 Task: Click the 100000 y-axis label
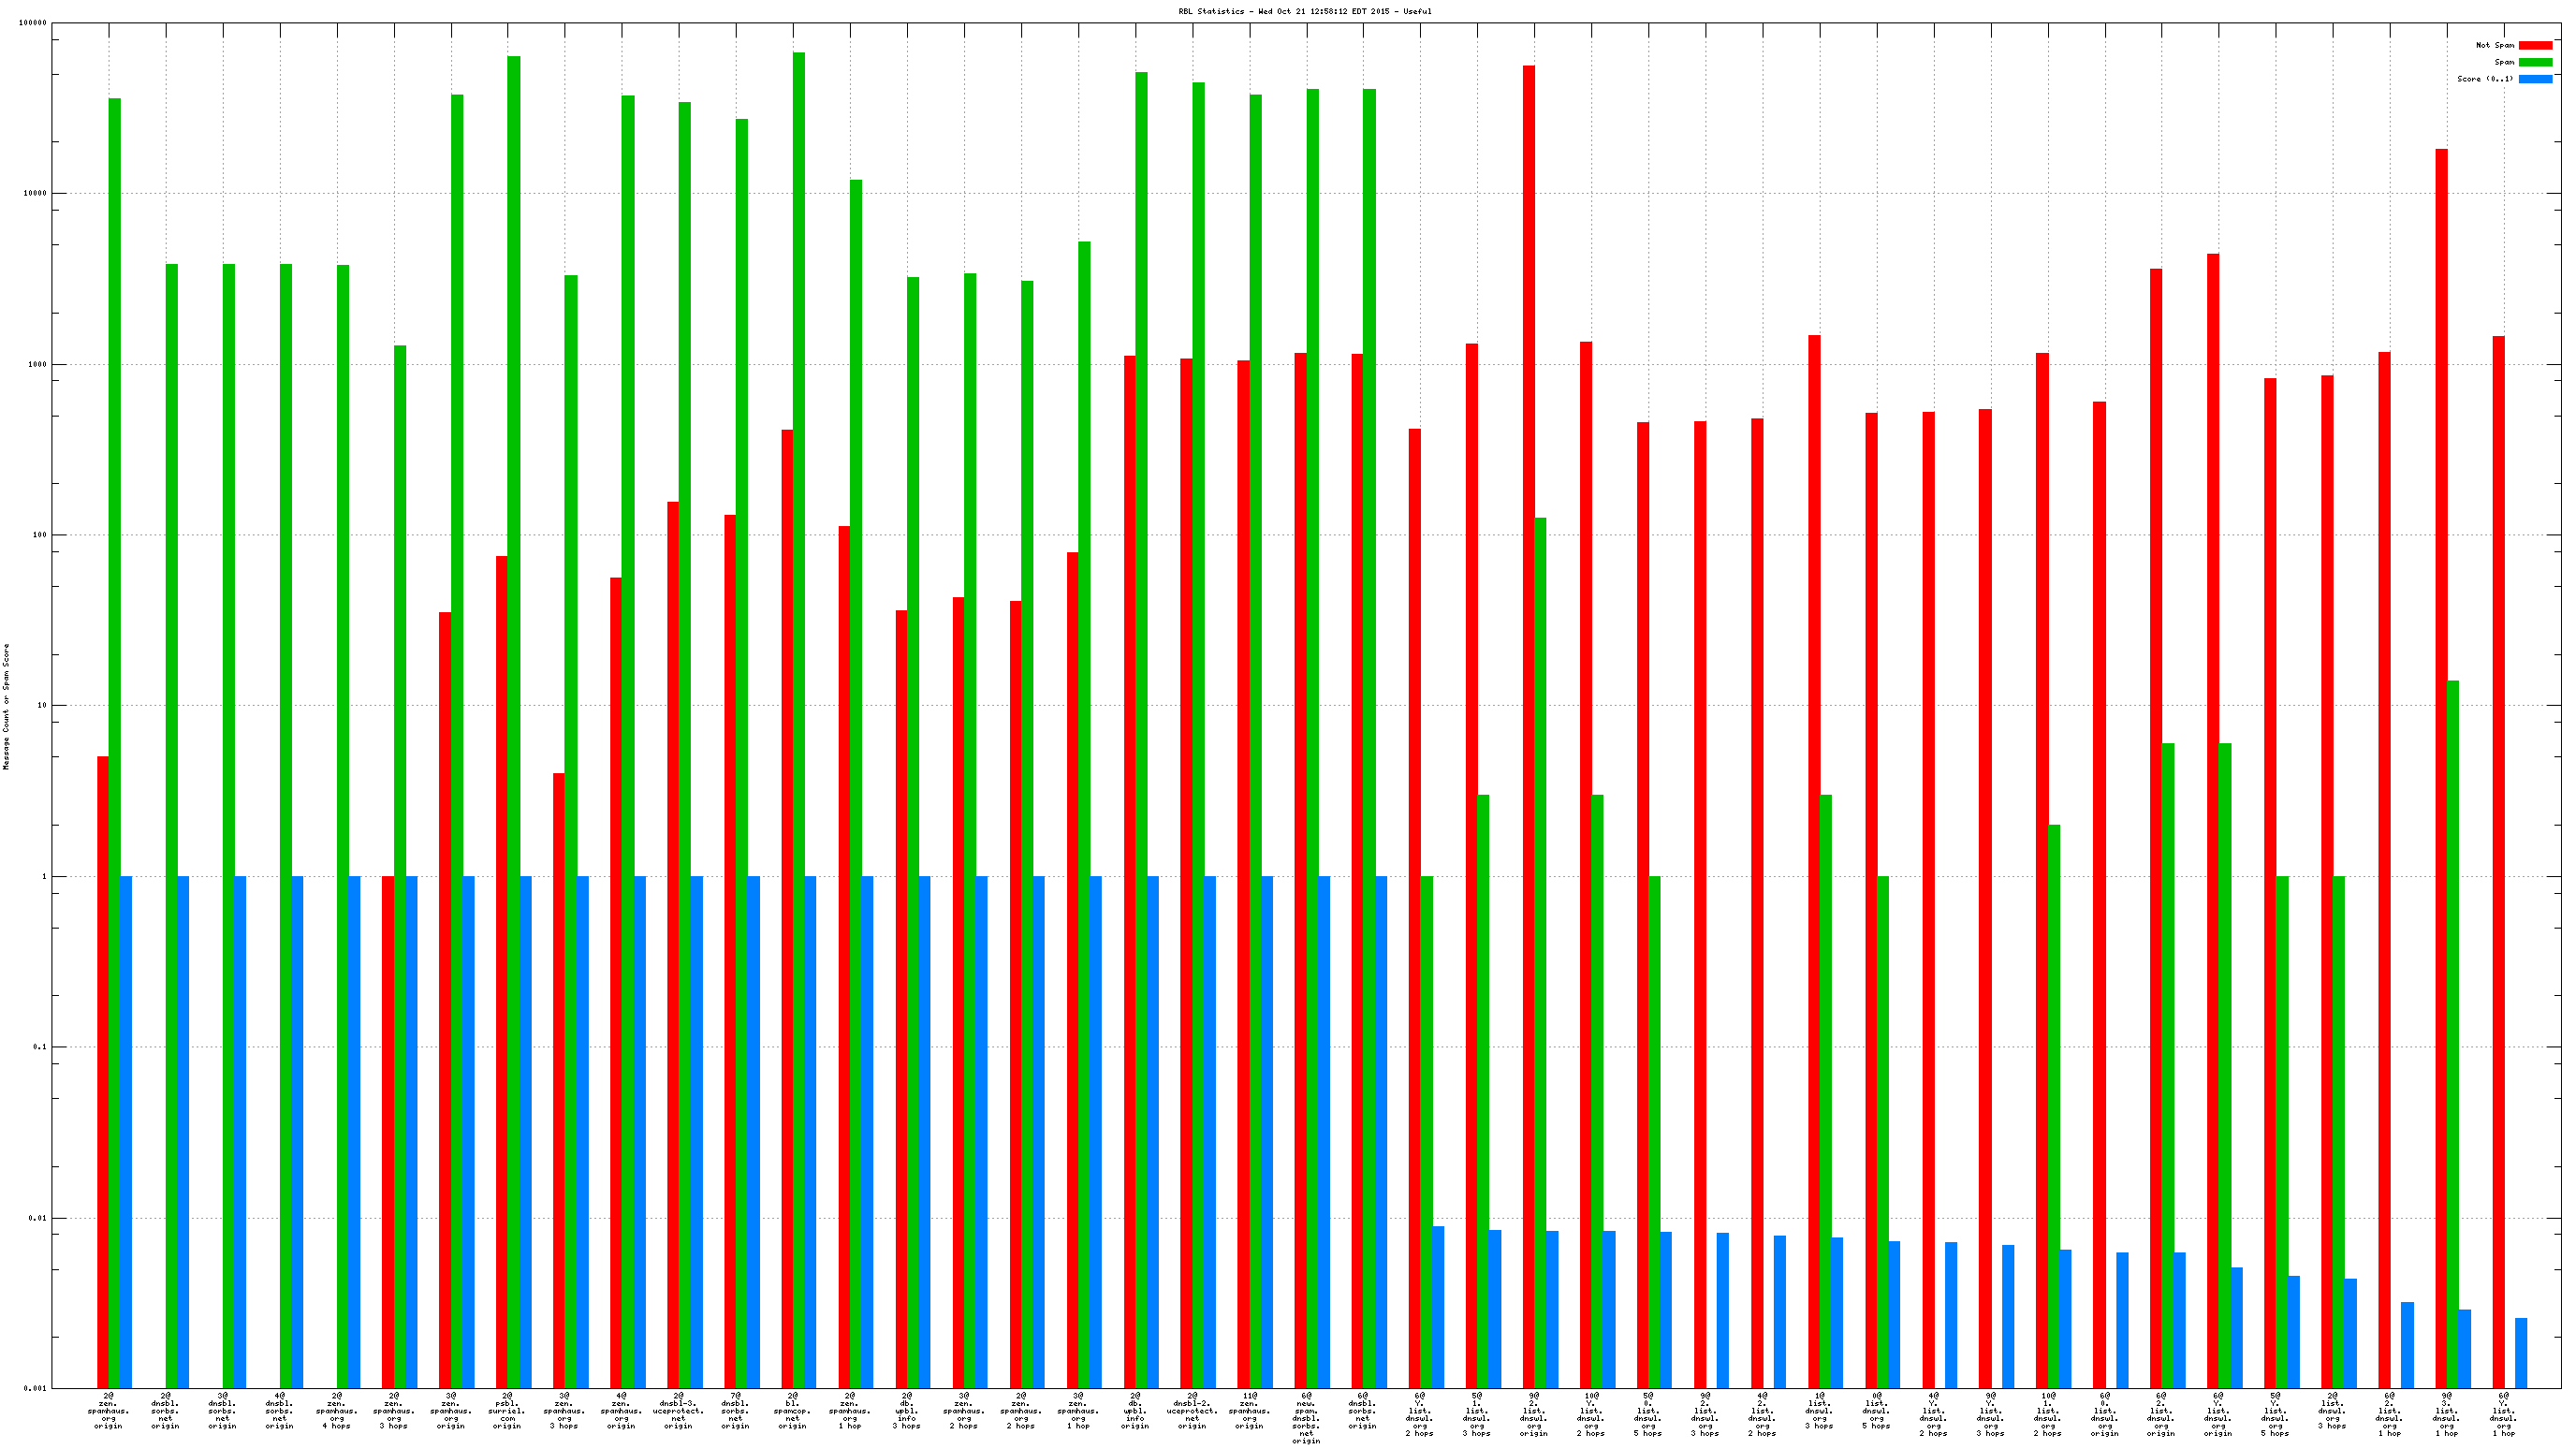point(32,23)
